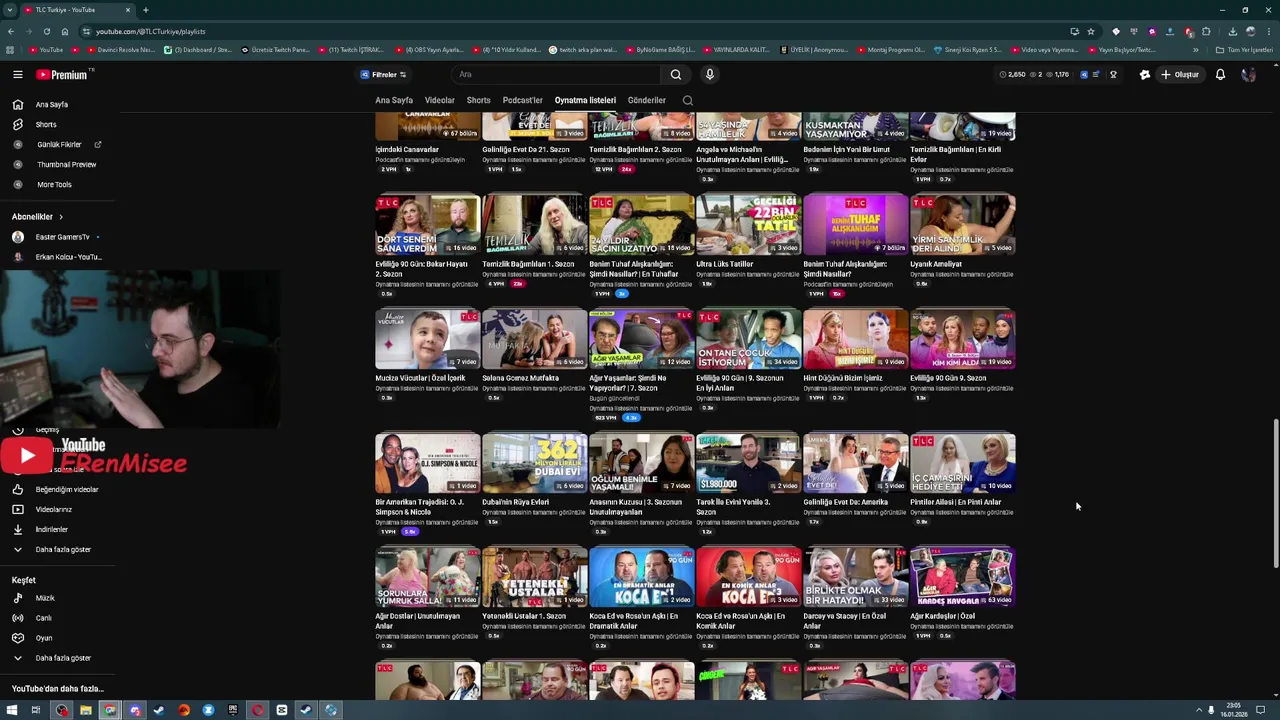Select the Oynatma listeleri tab

(585, 100)
